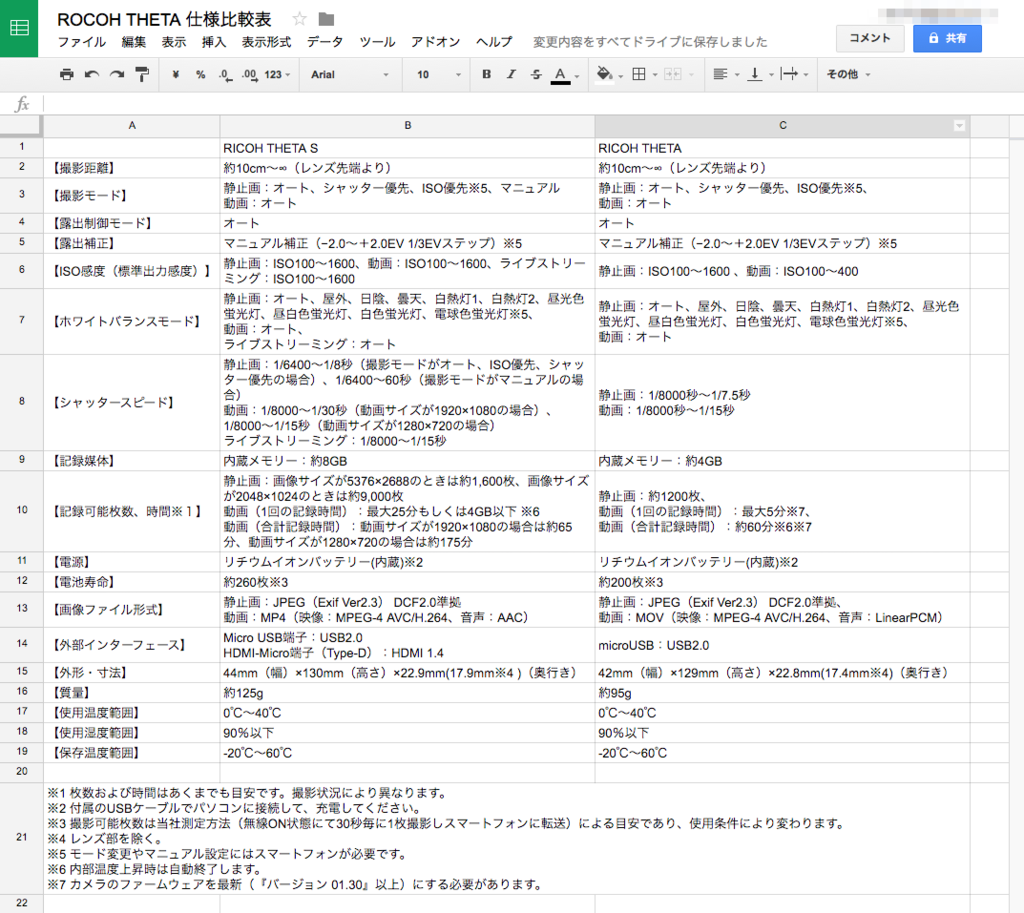Select the 【撮影距離】 cell
Screen dimensions: 1024x913
(x=132, y=168)
